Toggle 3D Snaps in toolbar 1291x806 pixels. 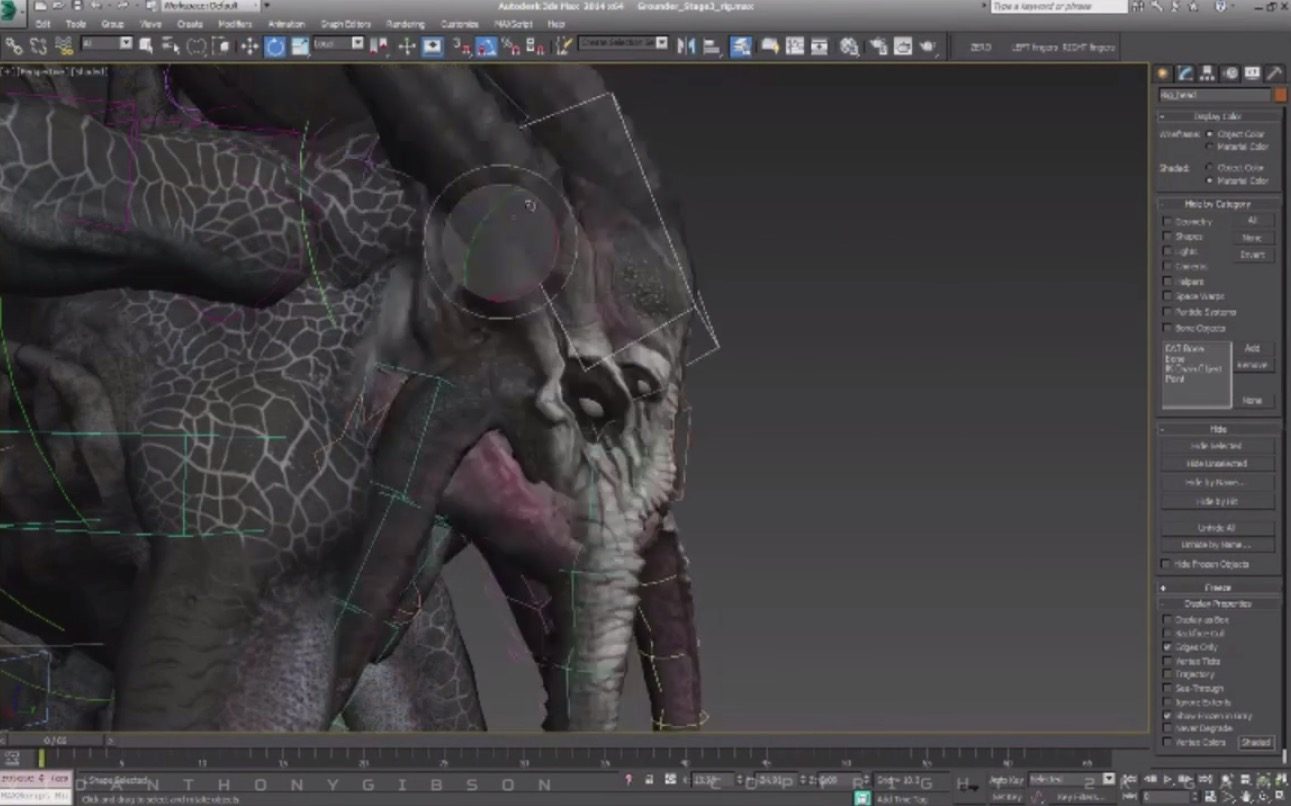[461, 46]
